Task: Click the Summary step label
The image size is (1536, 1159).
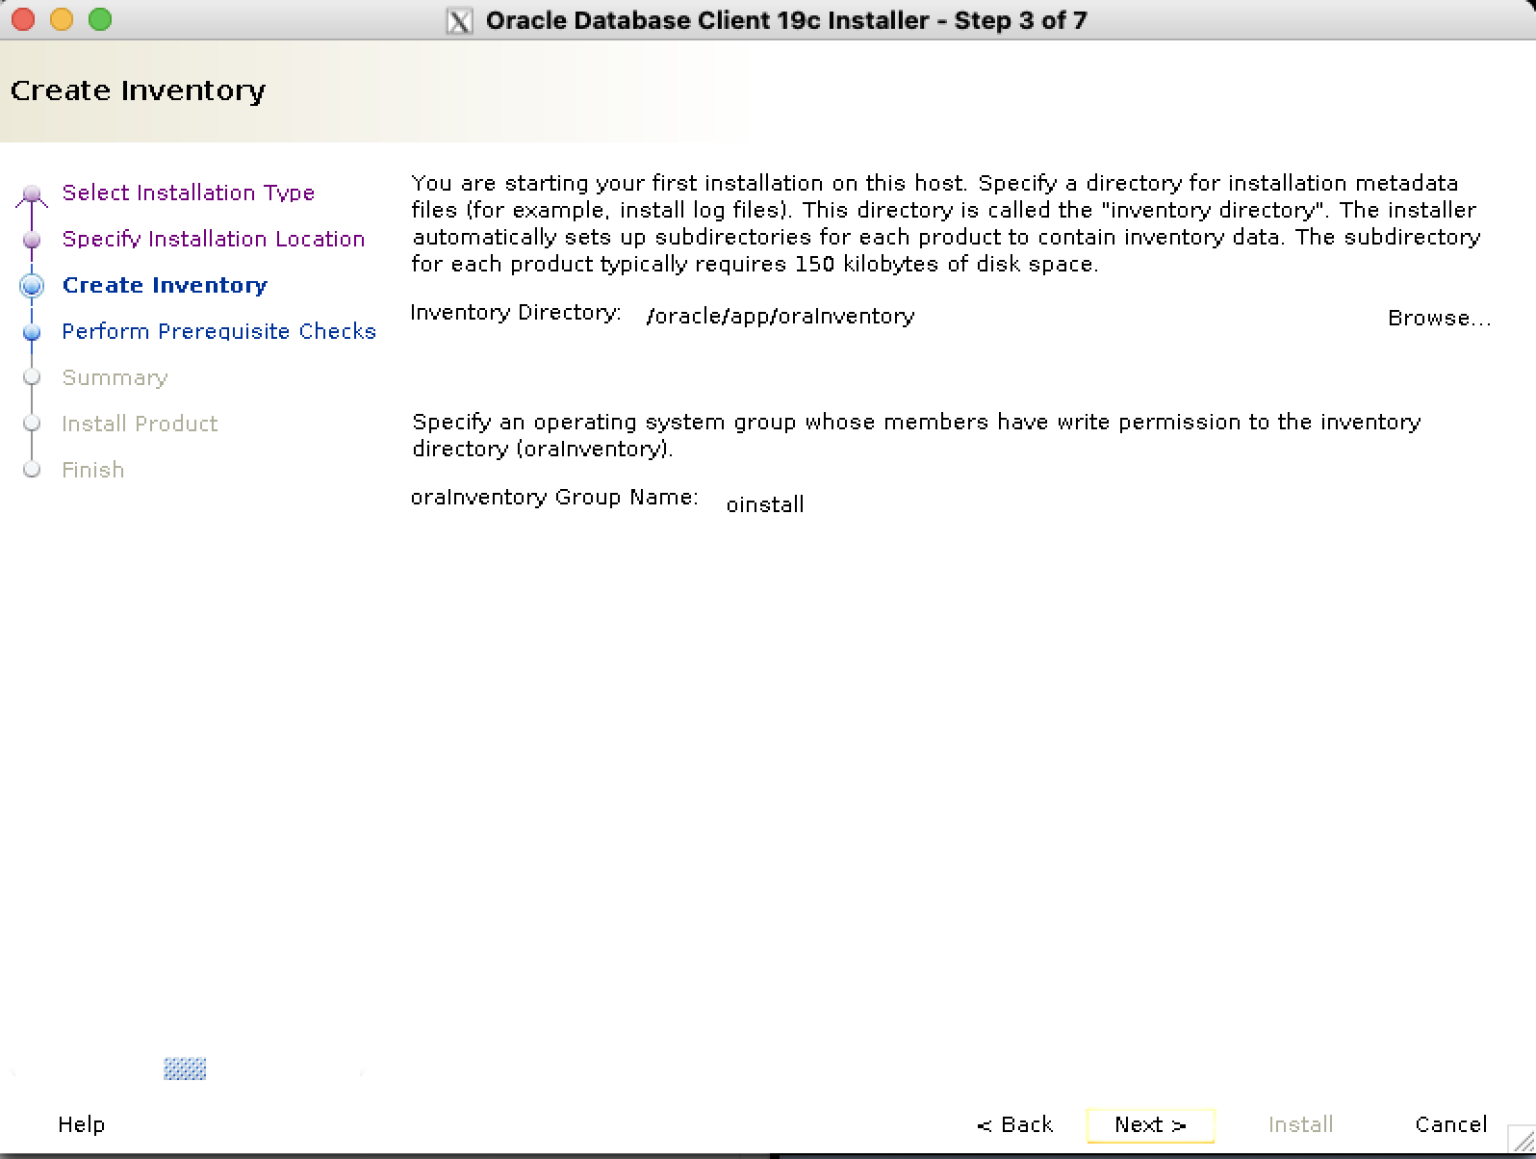Action: [115, 377]
